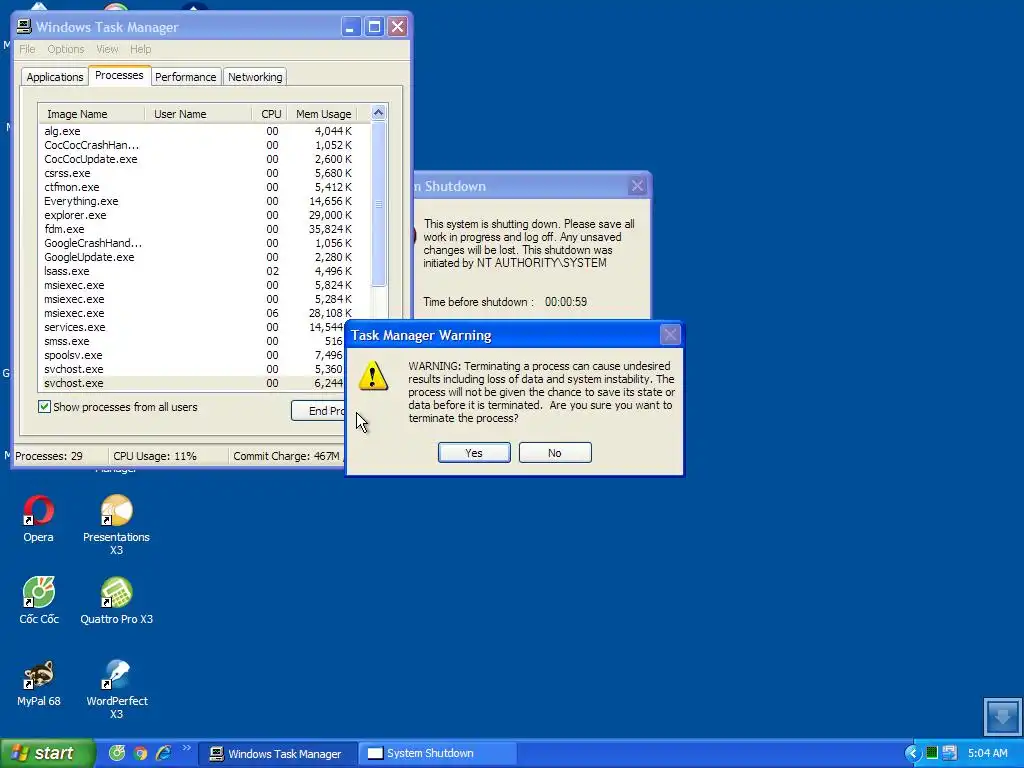
Task: Click the yellow warning triangle icon
Action: (373, 376)
